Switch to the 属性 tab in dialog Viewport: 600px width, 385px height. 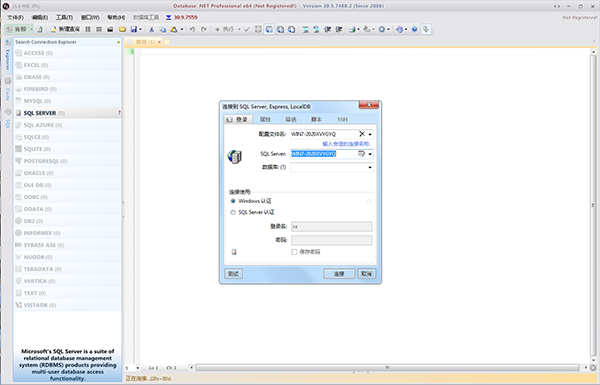tap(265, 119)
